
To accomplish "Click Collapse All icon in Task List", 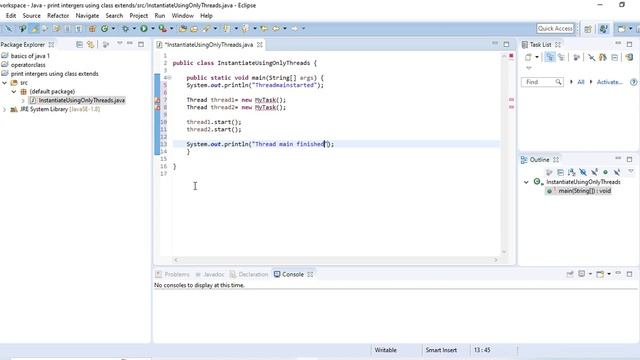I will [615, 57].
